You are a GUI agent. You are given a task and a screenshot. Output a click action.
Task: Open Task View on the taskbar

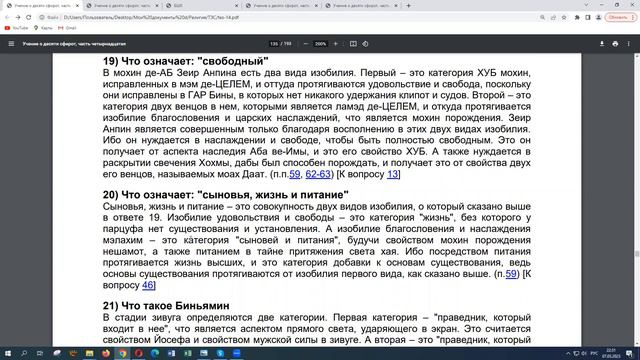point(40,353)
